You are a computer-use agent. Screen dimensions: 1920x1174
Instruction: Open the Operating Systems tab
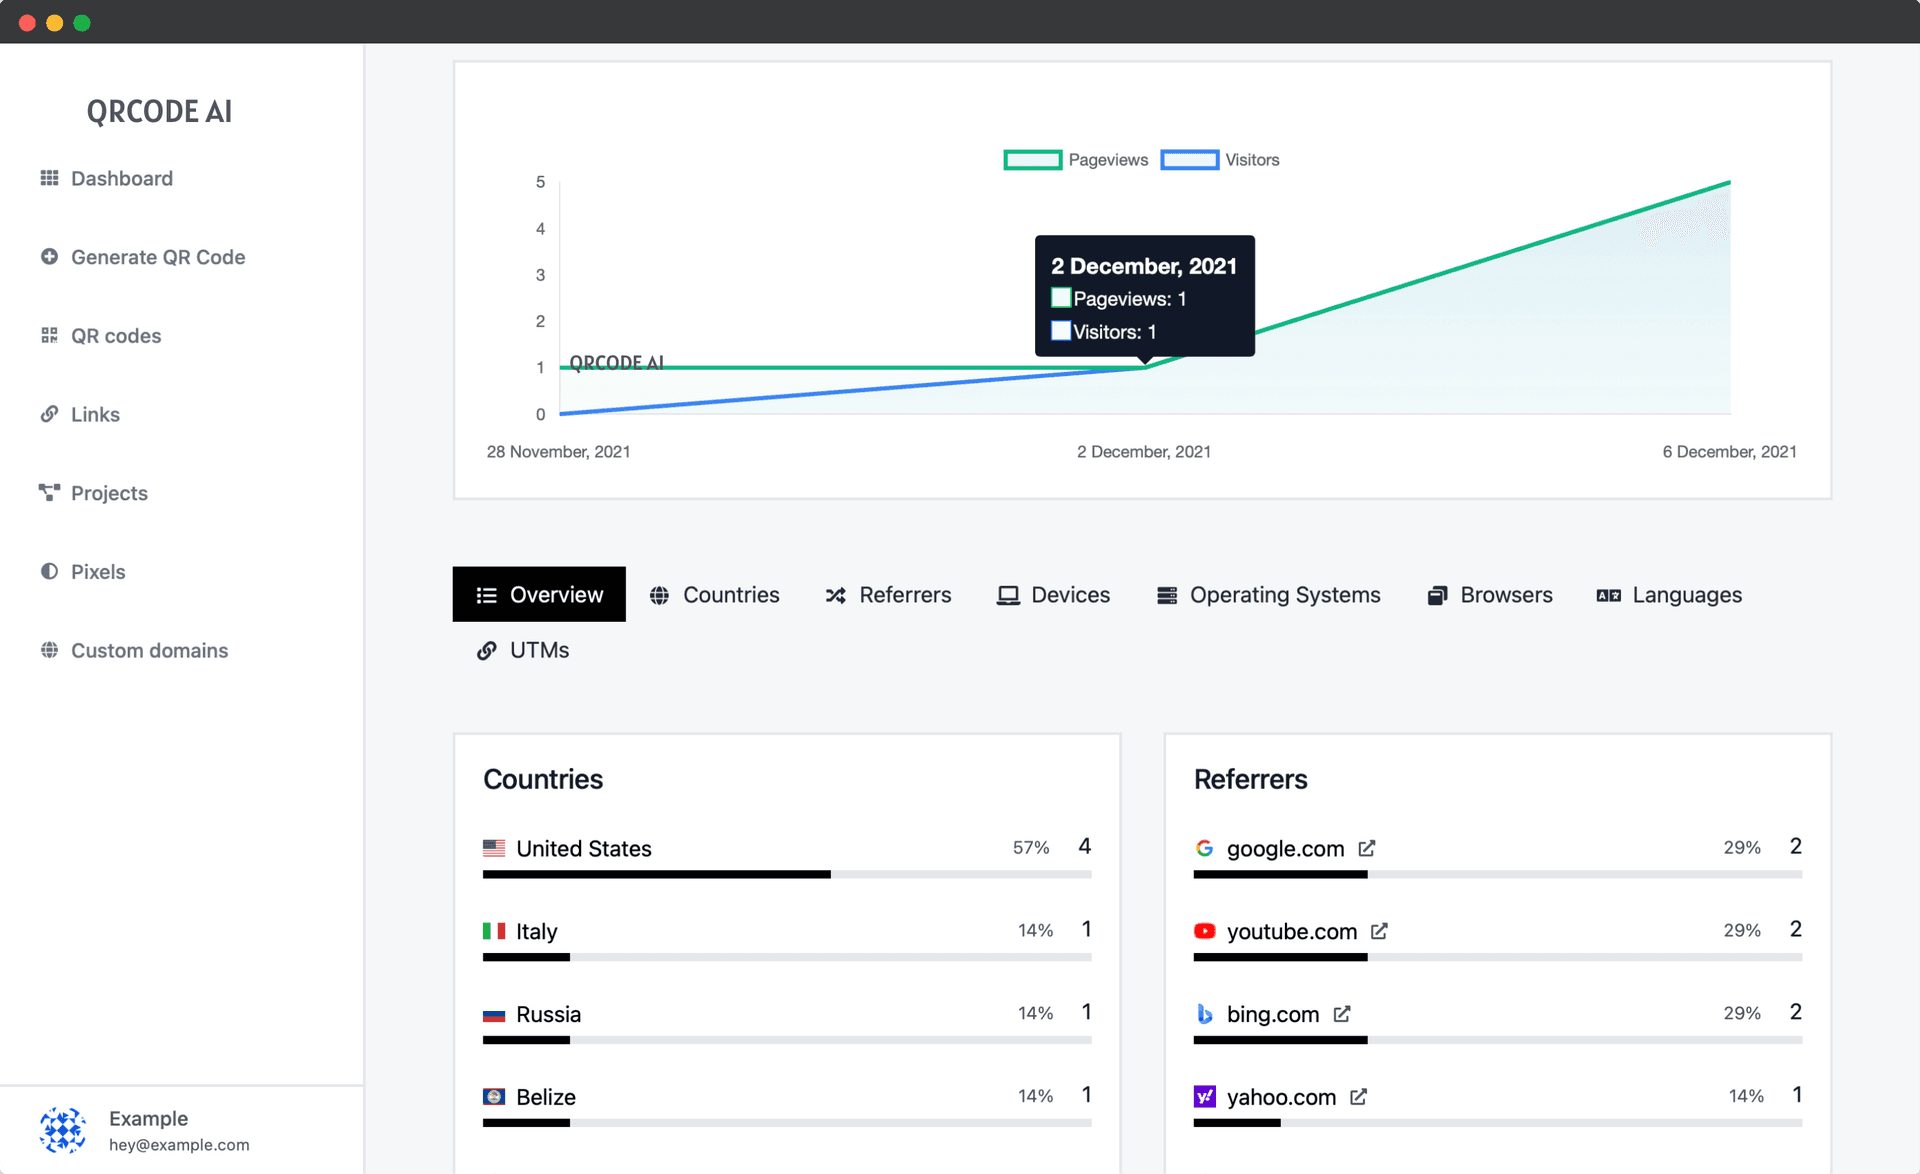click(1268, 594)
